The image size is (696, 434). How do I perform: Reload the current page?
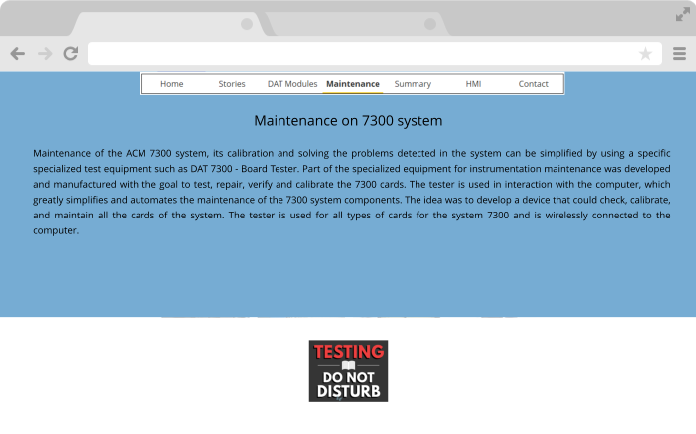point(70,54)
